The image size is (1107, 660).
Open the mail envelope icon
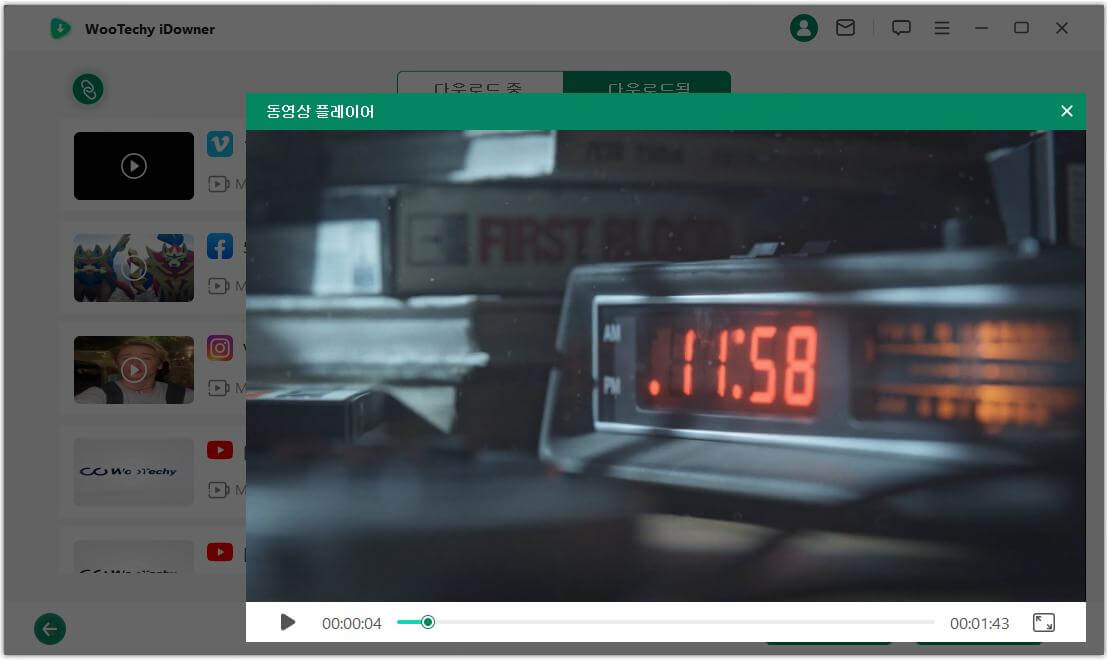tap(845, 28)
